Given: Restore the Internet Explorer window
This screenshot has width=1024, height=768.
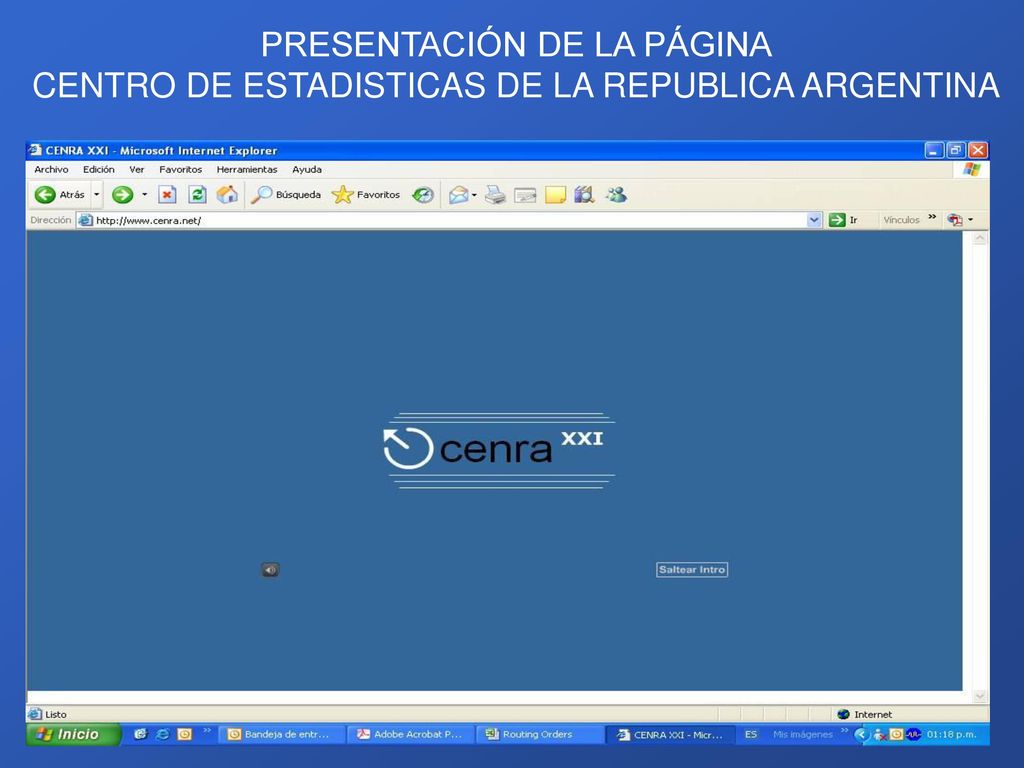Looking at the screenshot, I should coord(955,150).
